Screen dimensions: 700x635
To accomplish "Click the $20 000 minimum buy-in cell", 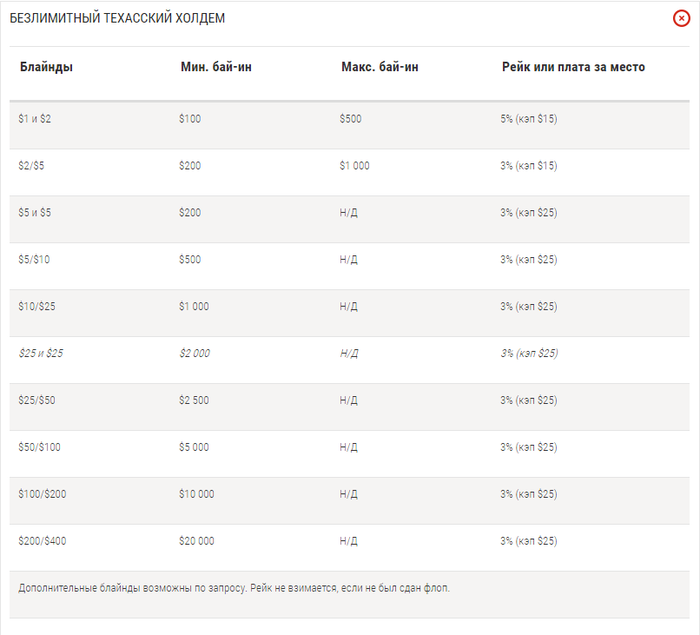I will [x=196, y=541].
